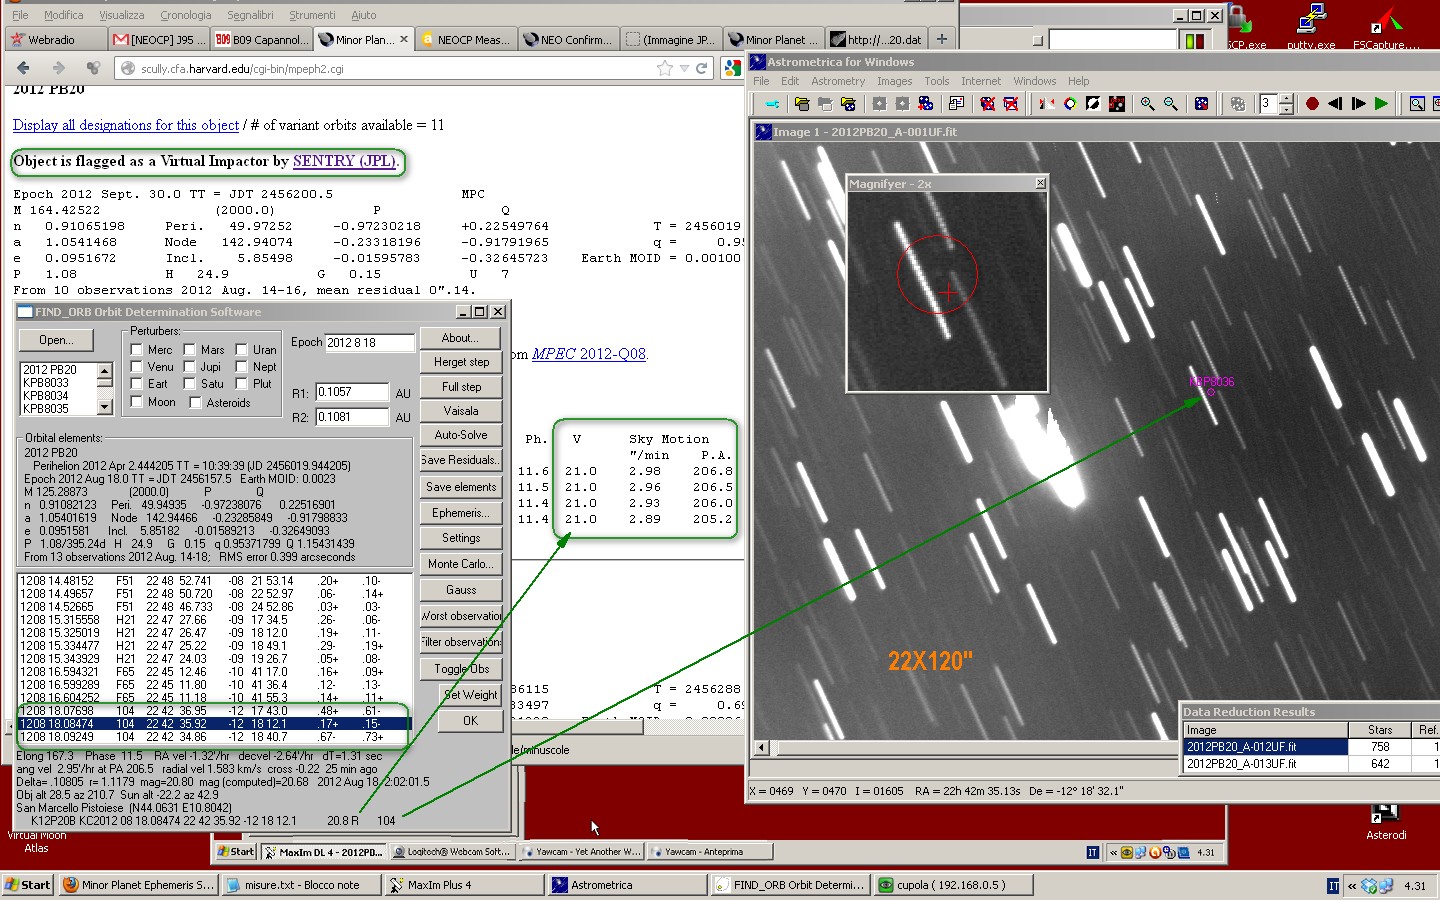Screen dimensions: 1440x900
Task: Click the Epoch input field
Action: [369, 342]
